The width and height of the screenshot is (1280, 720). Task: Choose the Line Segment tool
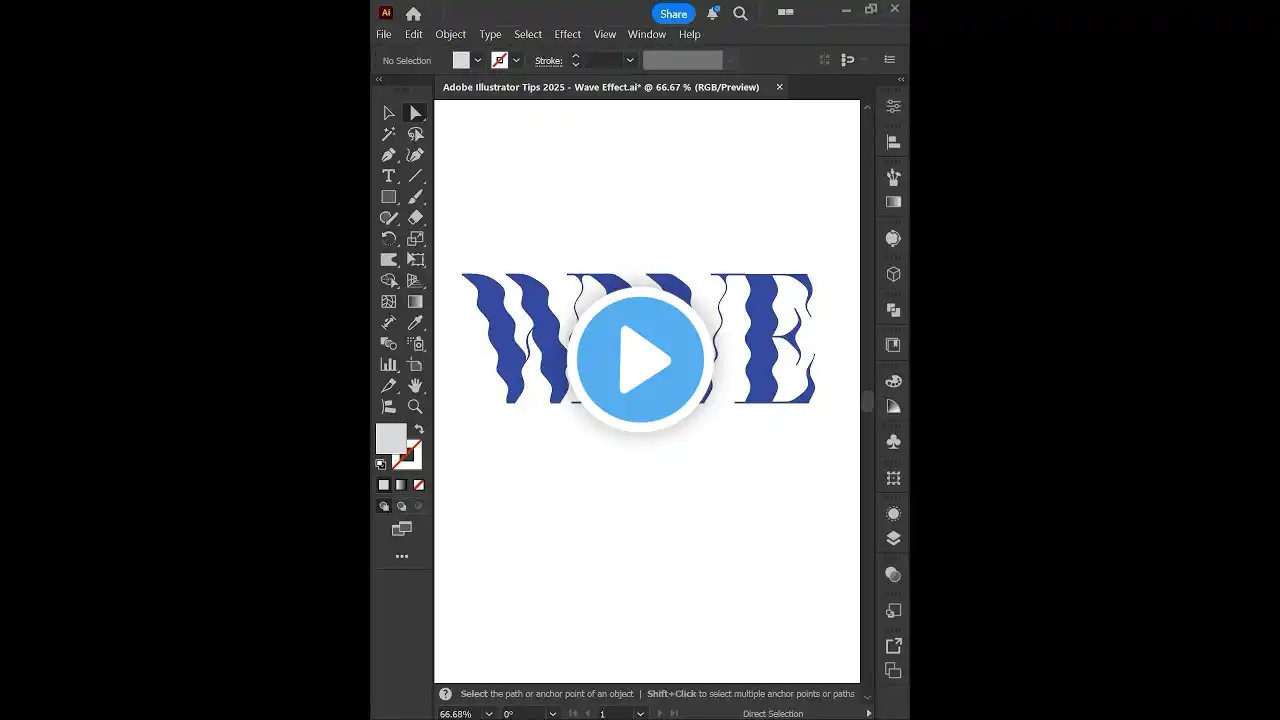pyautogui.click(x=415, y=176)
